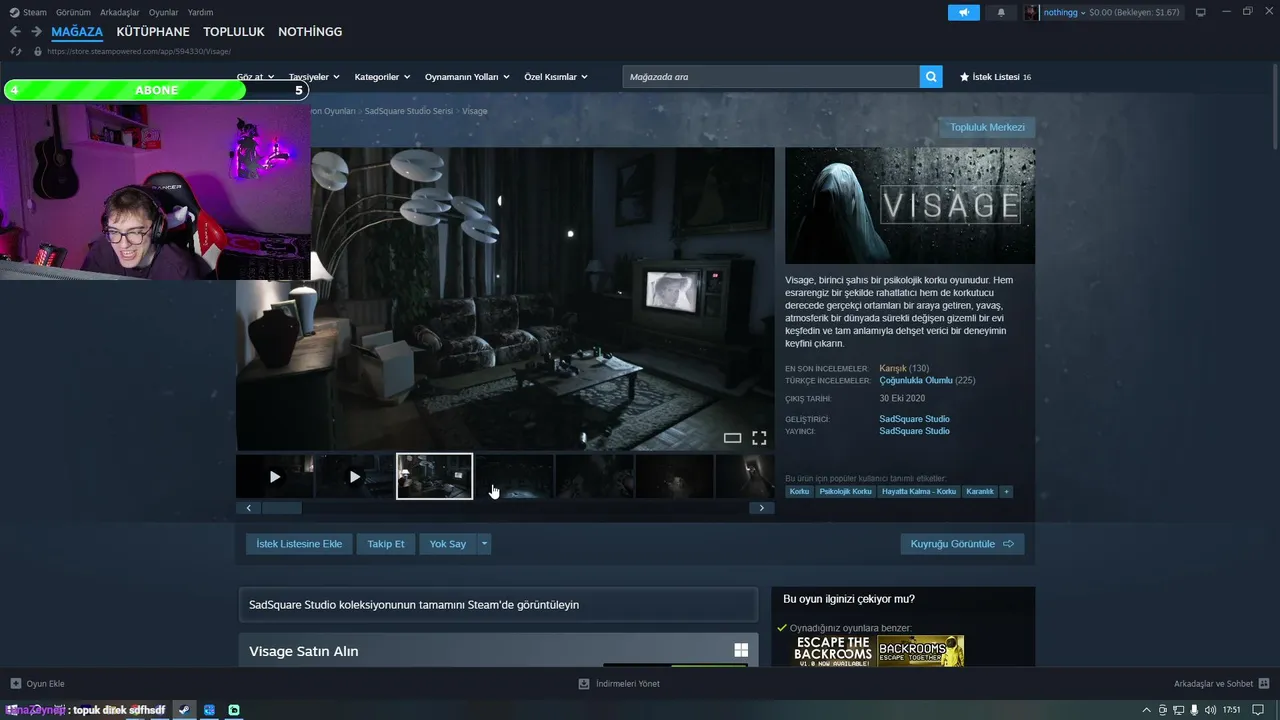Select the Karanlık tag
The image size is (1280, 720).
coord(980,492)
